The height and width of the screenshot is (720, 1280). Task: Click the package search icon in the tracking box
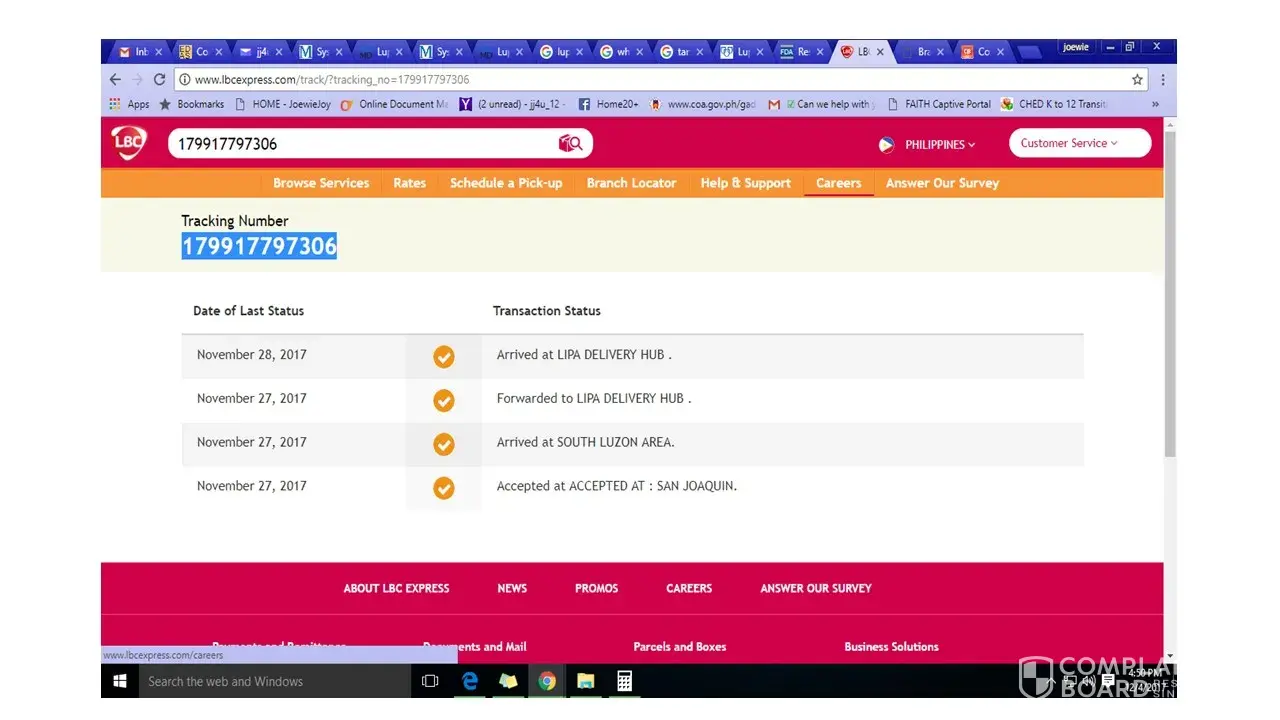point(570,144)
